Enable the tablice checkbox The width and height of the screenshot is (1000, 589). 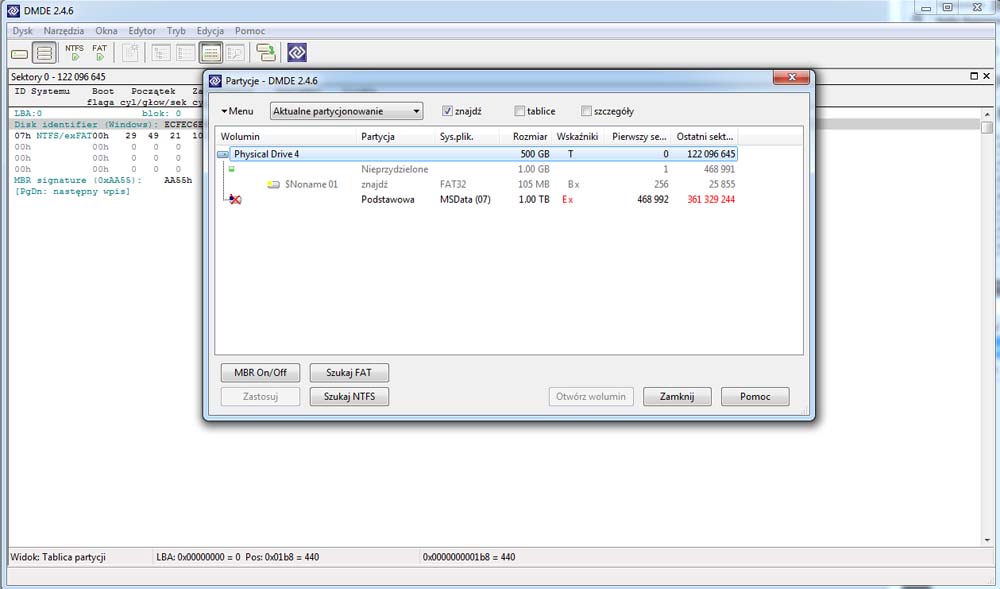[520, 111]
